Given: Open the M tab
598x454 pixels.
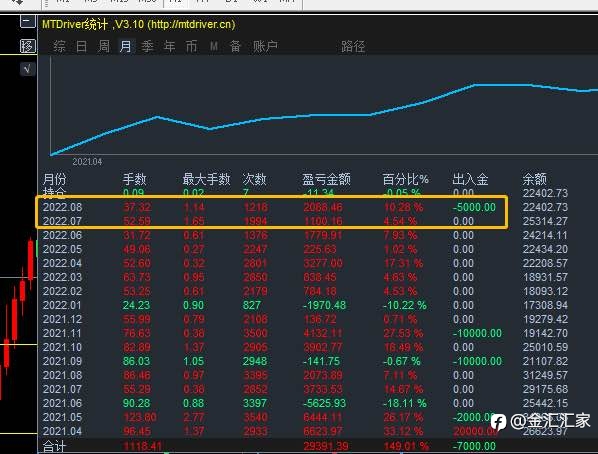Looking at the screenshot, I should (x=214, y=47).
